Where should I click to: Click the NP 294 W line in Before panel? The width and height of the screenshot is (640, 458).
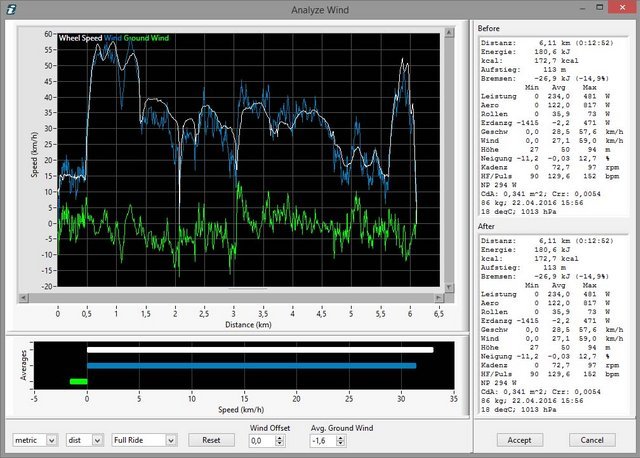(498, 185)
